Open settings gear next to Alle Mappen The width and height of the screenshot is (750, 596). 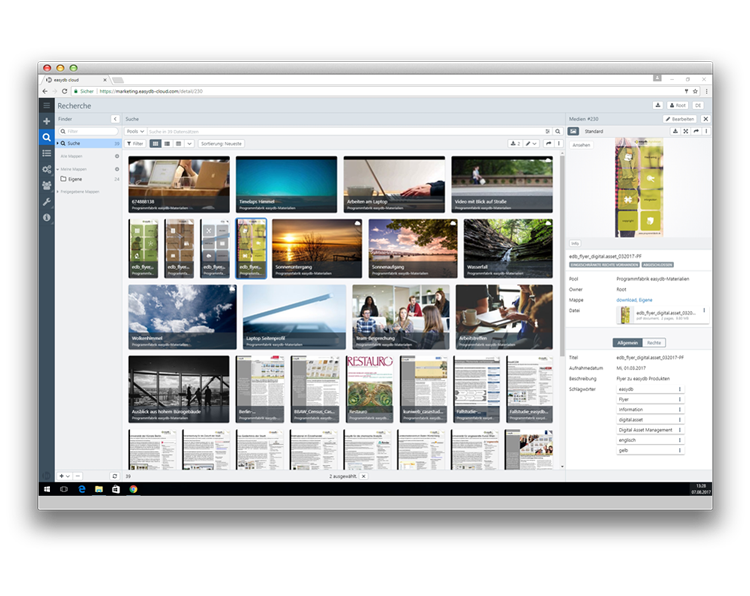tap(117, 156)
